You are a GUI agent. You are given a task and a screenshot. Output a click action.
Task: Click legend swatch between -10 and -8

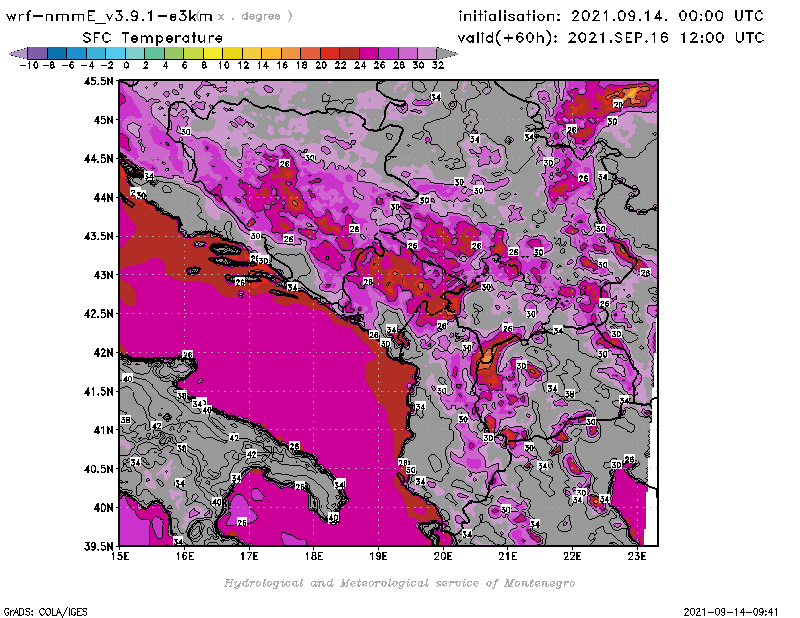coord(38,53)
